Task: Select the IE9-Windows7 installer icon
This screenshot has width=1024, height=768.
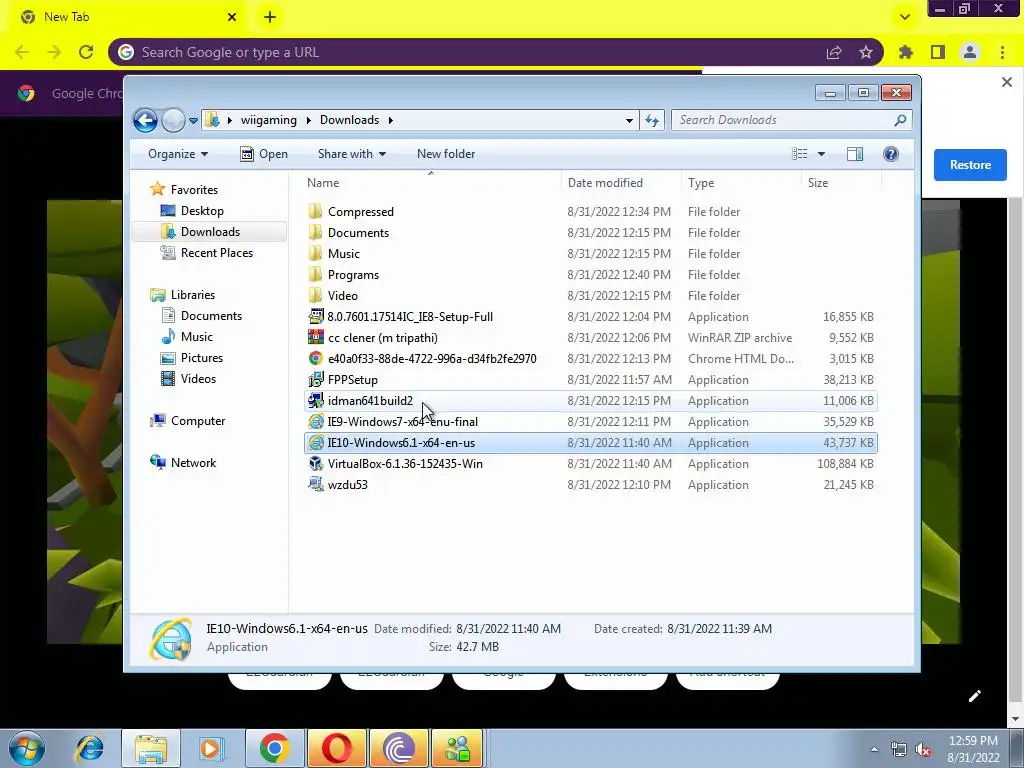Action: coord(316,422)
